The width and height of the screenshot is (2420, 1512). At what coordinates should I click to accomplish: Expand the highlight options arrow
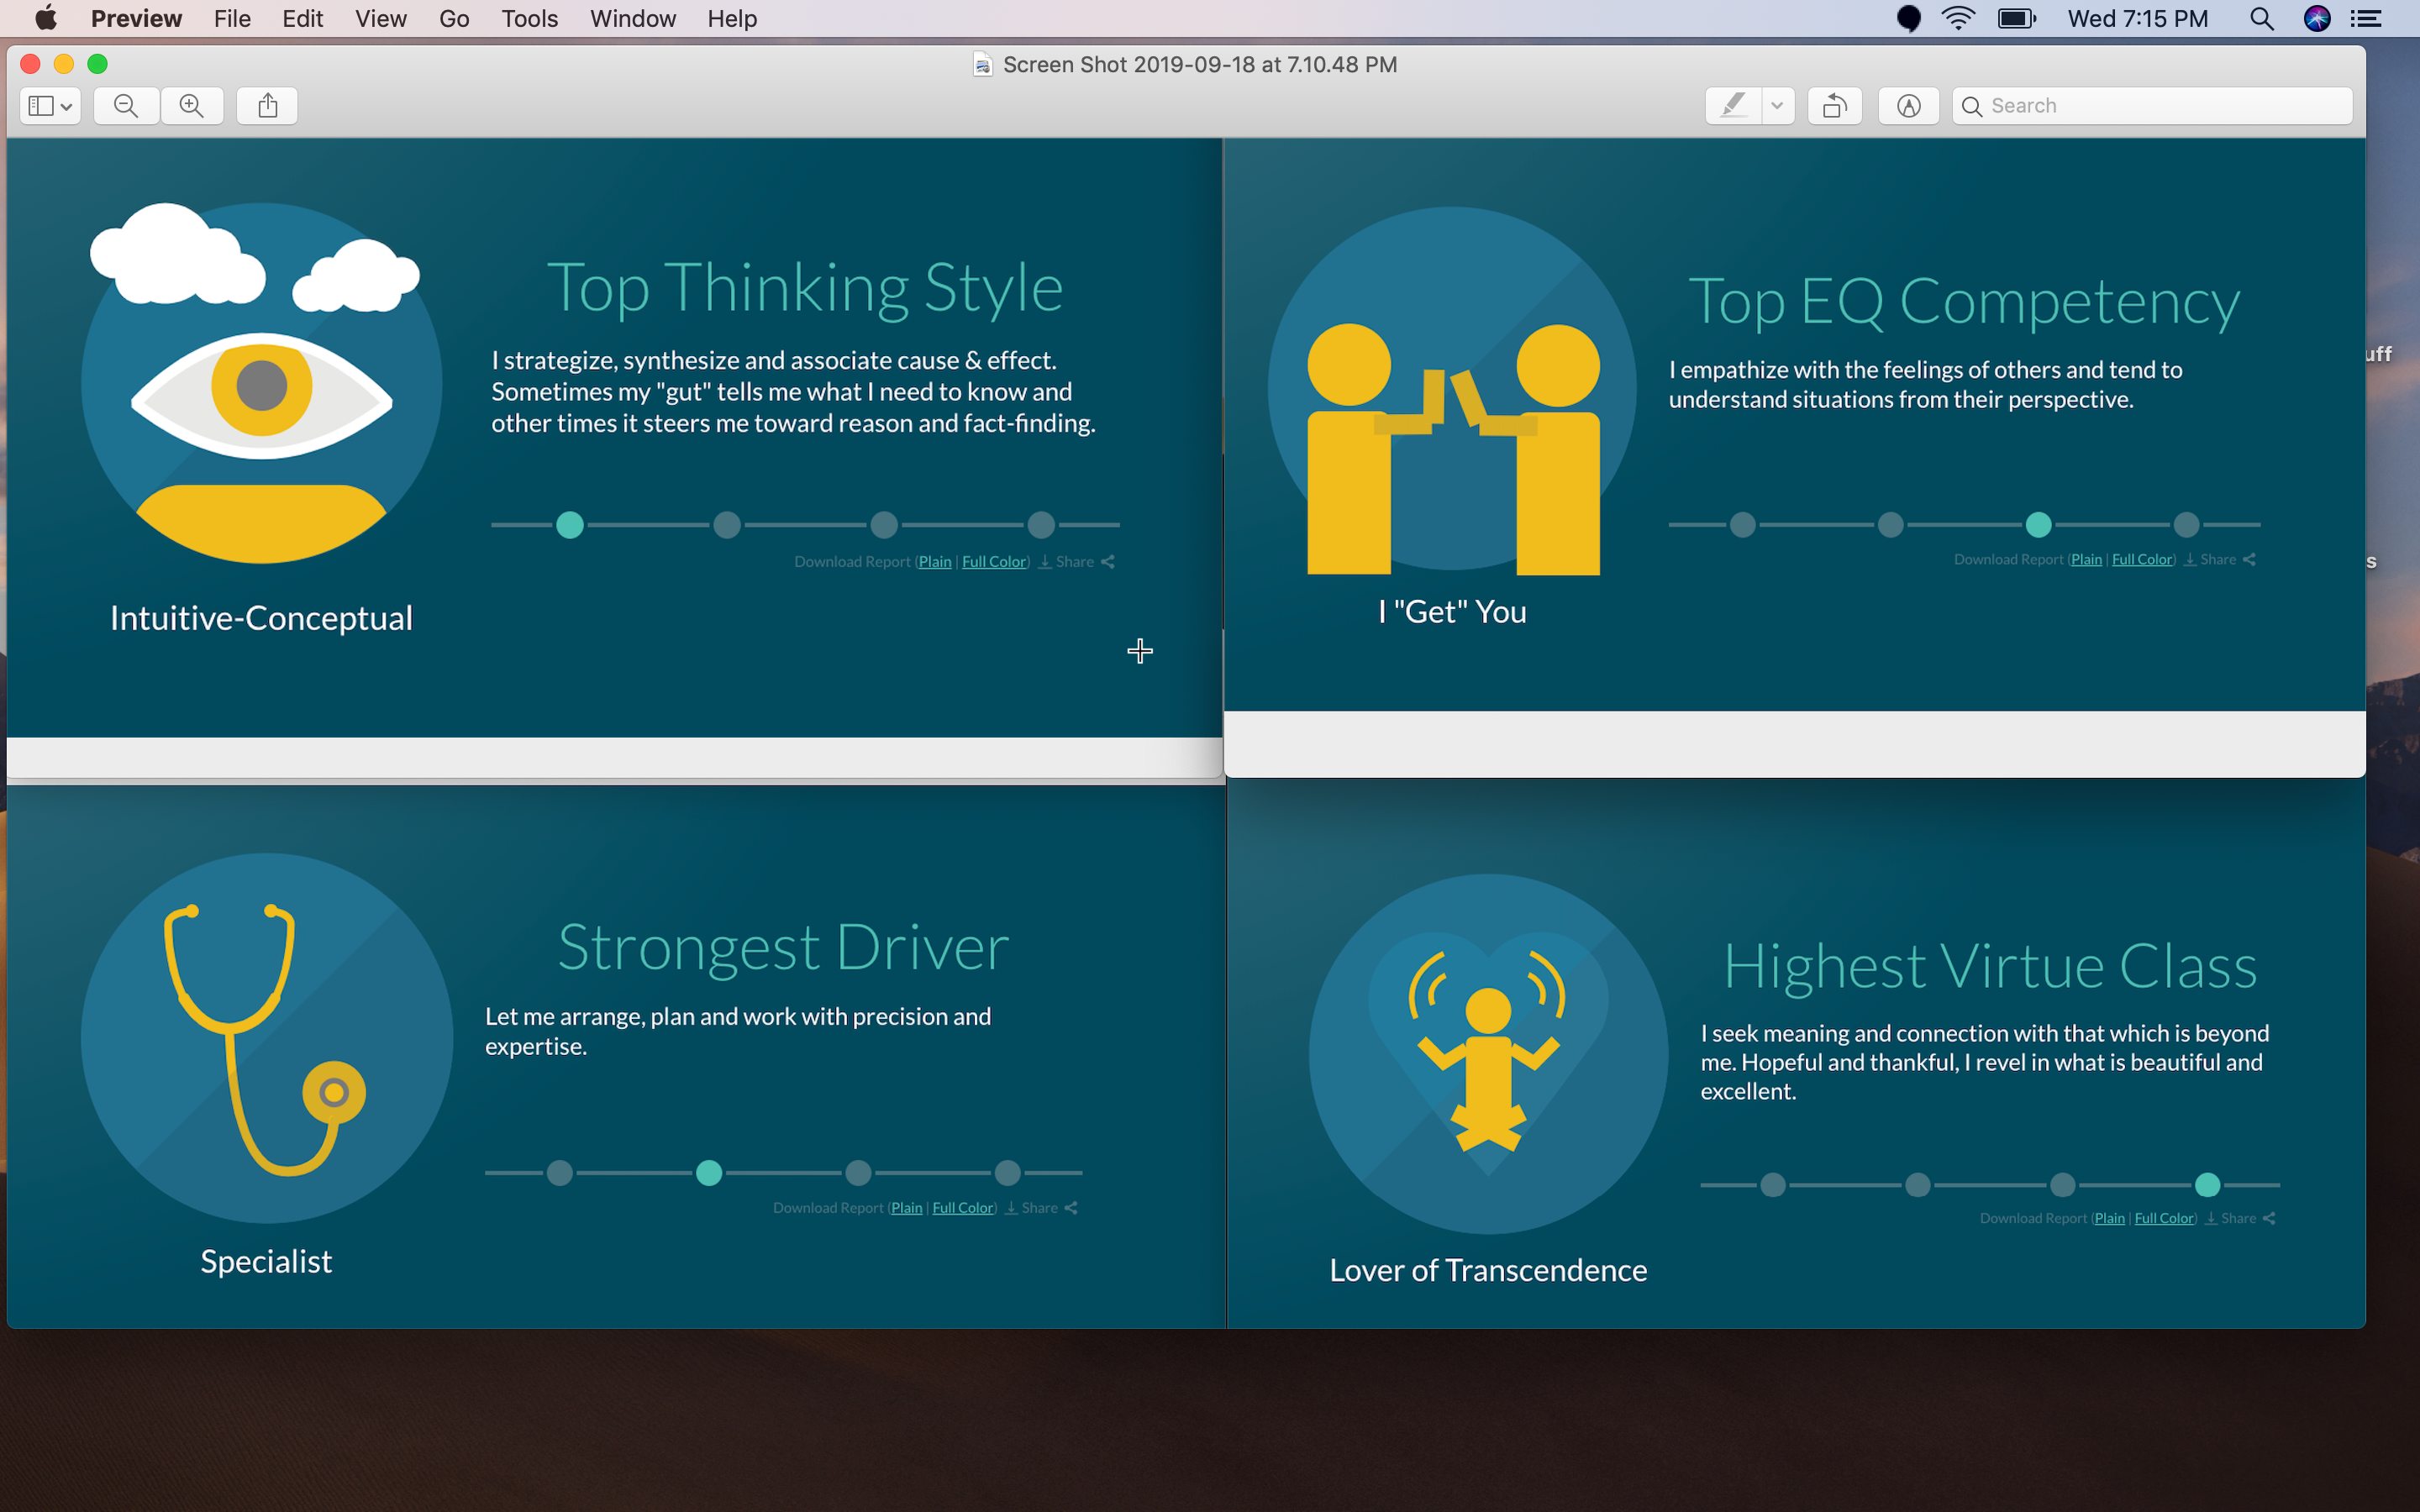[1777, 106]
